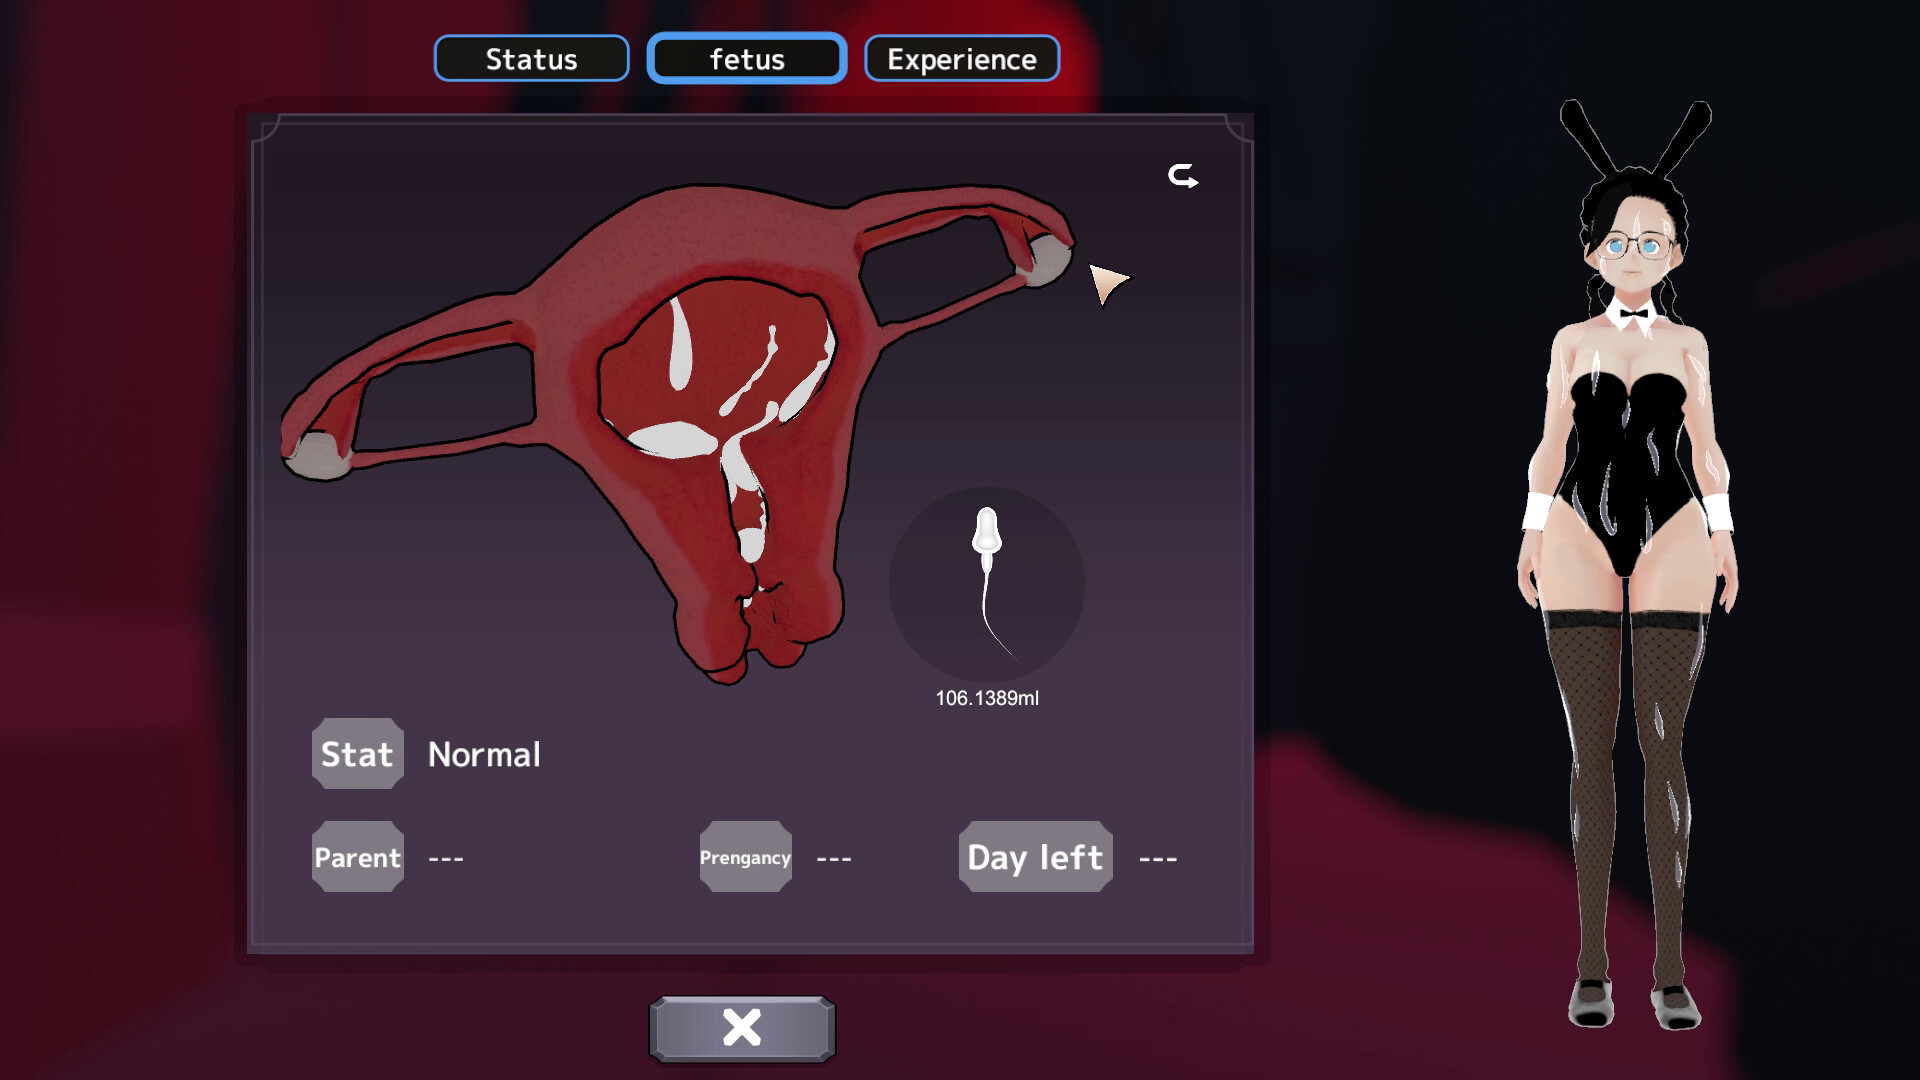Click the Day left label badge
Image resolution: width=1920 pixels, height=1080 pixels.
pyautogui.click(x=1036, y=857)
